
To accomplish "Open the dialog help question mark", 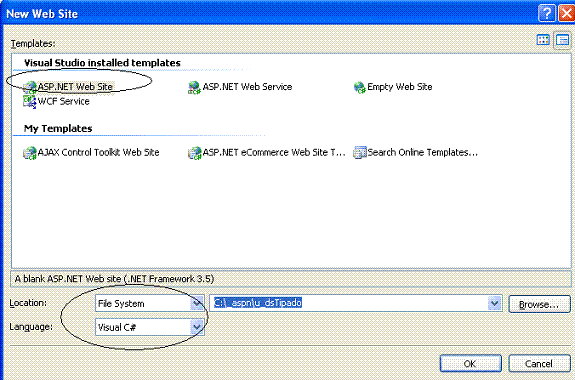I will coord(547,14).
